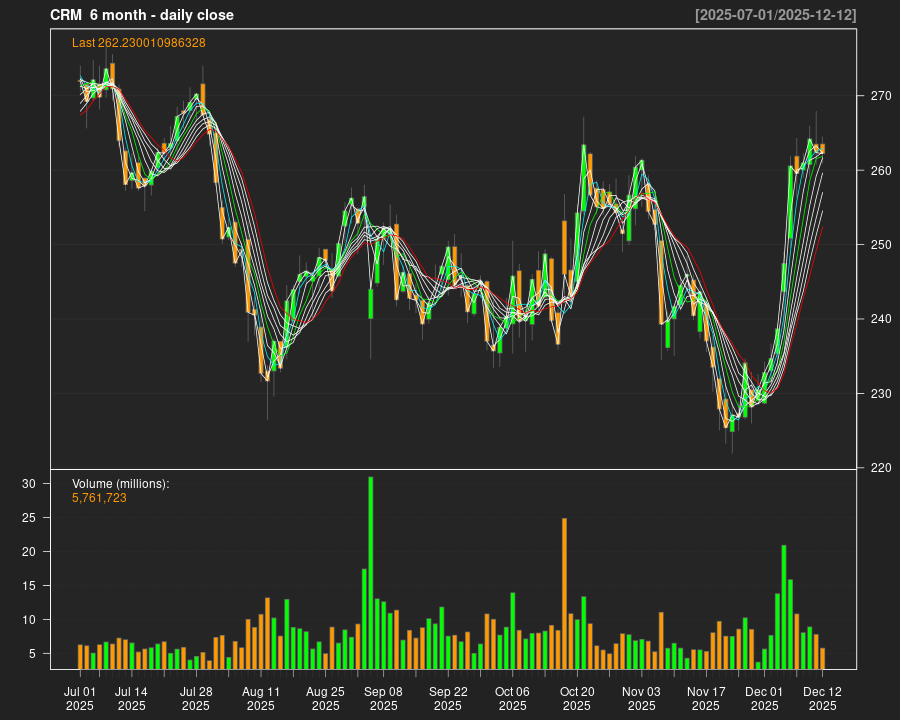Click the Volume (millions) heading
The height and width of the screenshot is (720, 900).
(x=120, y=484)
